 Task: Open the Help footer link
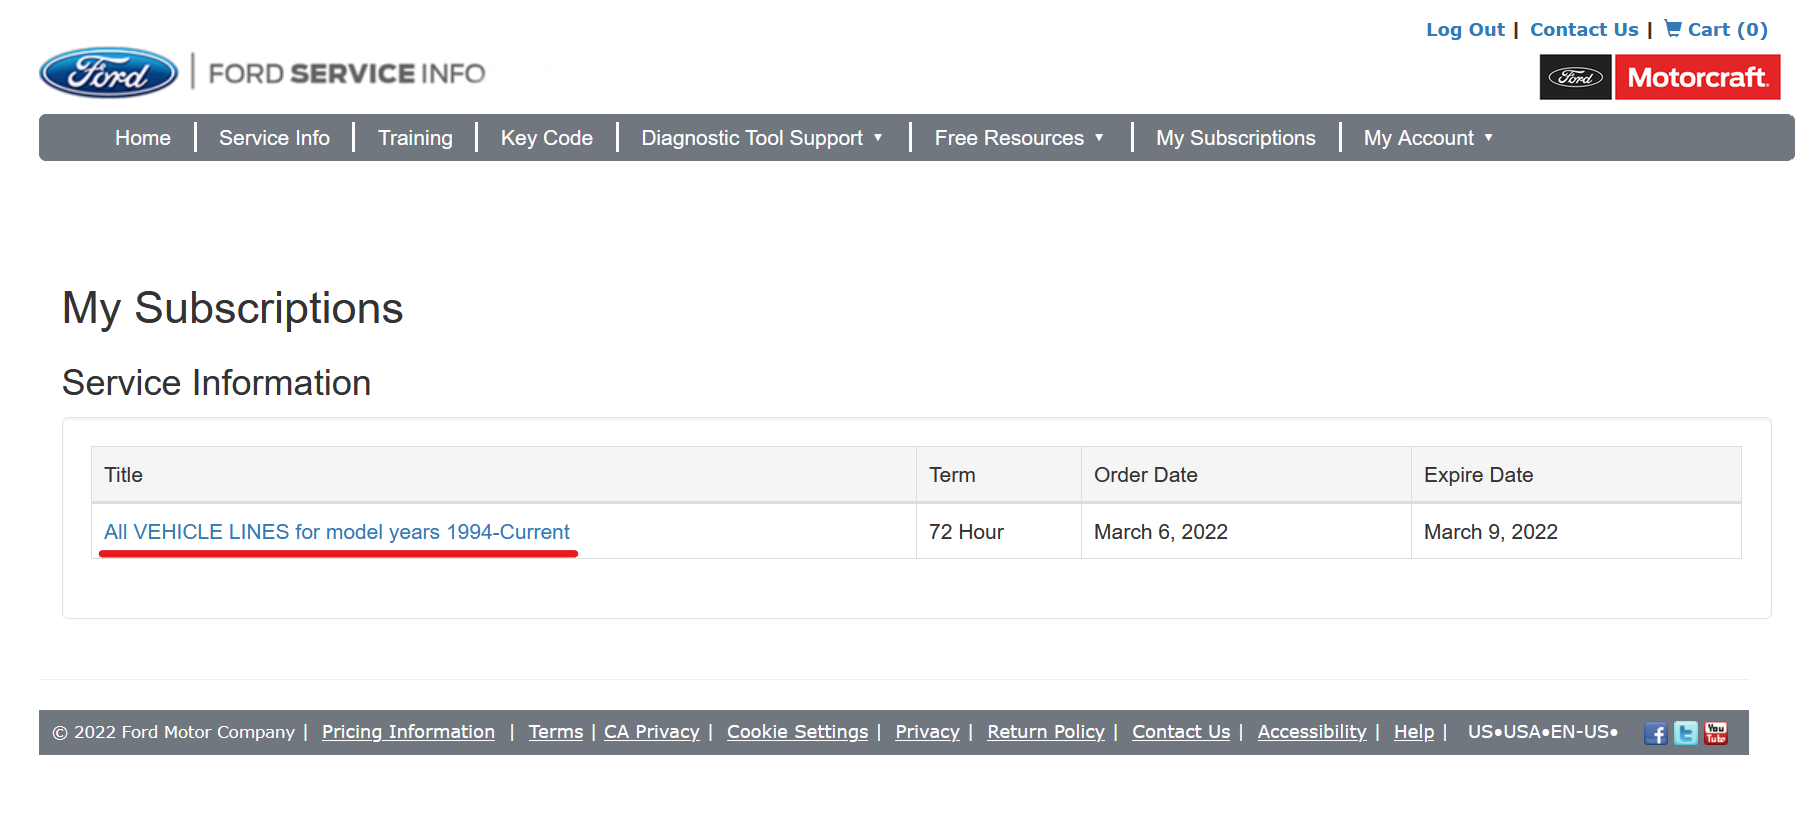(x=1414, y=732)
